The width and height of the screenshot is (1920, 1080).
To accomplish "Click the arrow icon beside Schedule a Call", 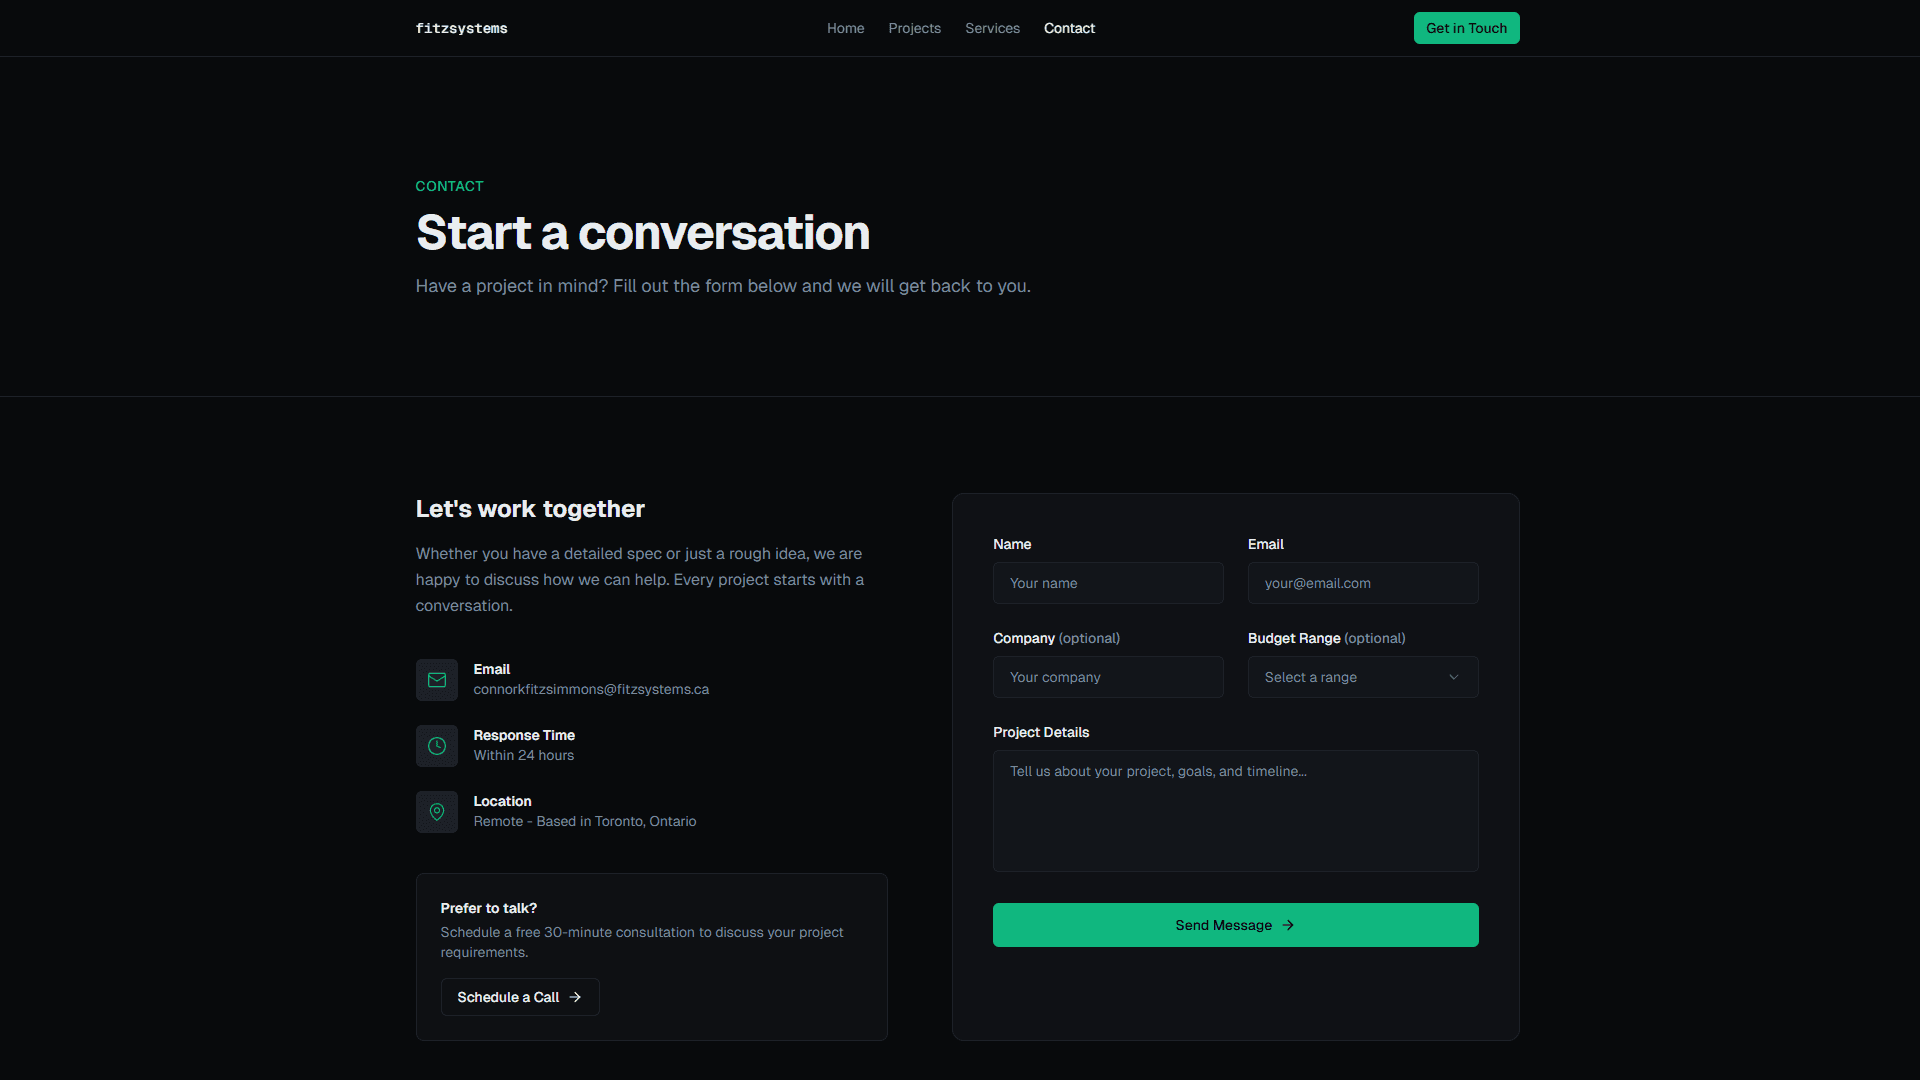I will click(x=575, y=997).
